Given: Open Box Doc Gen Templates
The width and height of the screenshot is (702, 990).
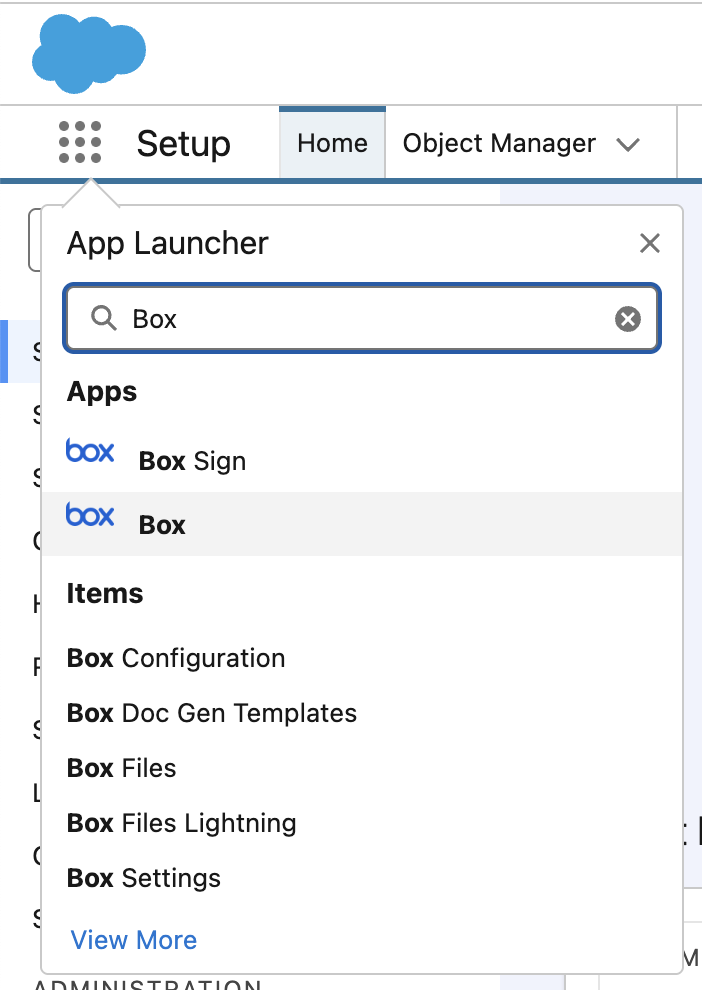Looking at the screenshot, I should pyautogui.click(x=212, y=713).
